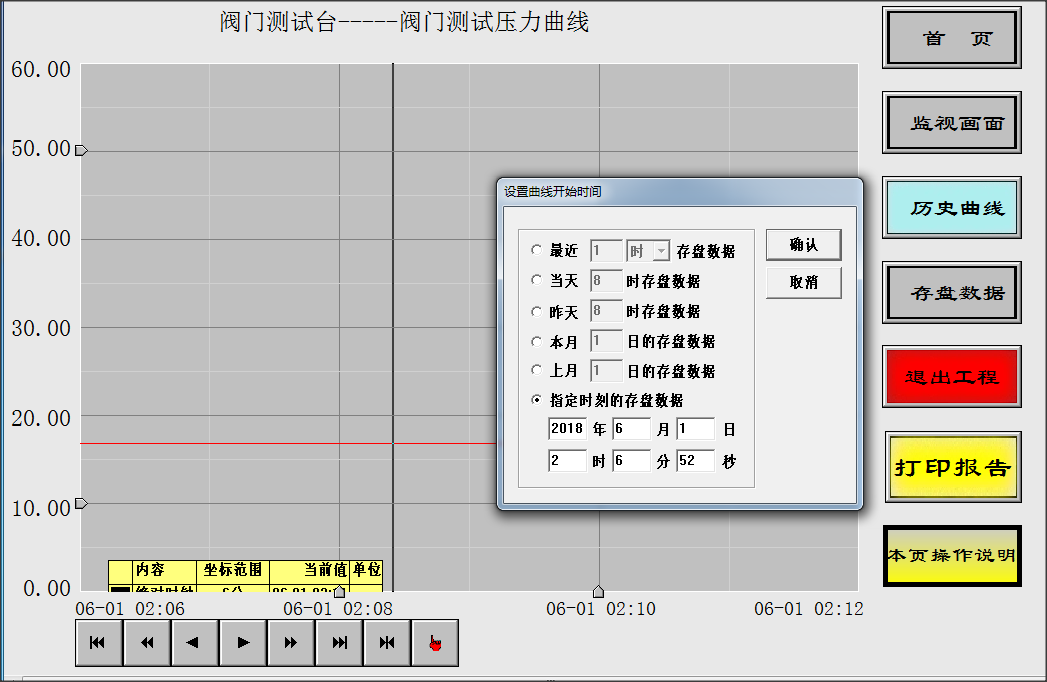Viewport: 1047px width, 682px height.
Task: Click the skip-to-next playback icon
Action: coord(338,642)
